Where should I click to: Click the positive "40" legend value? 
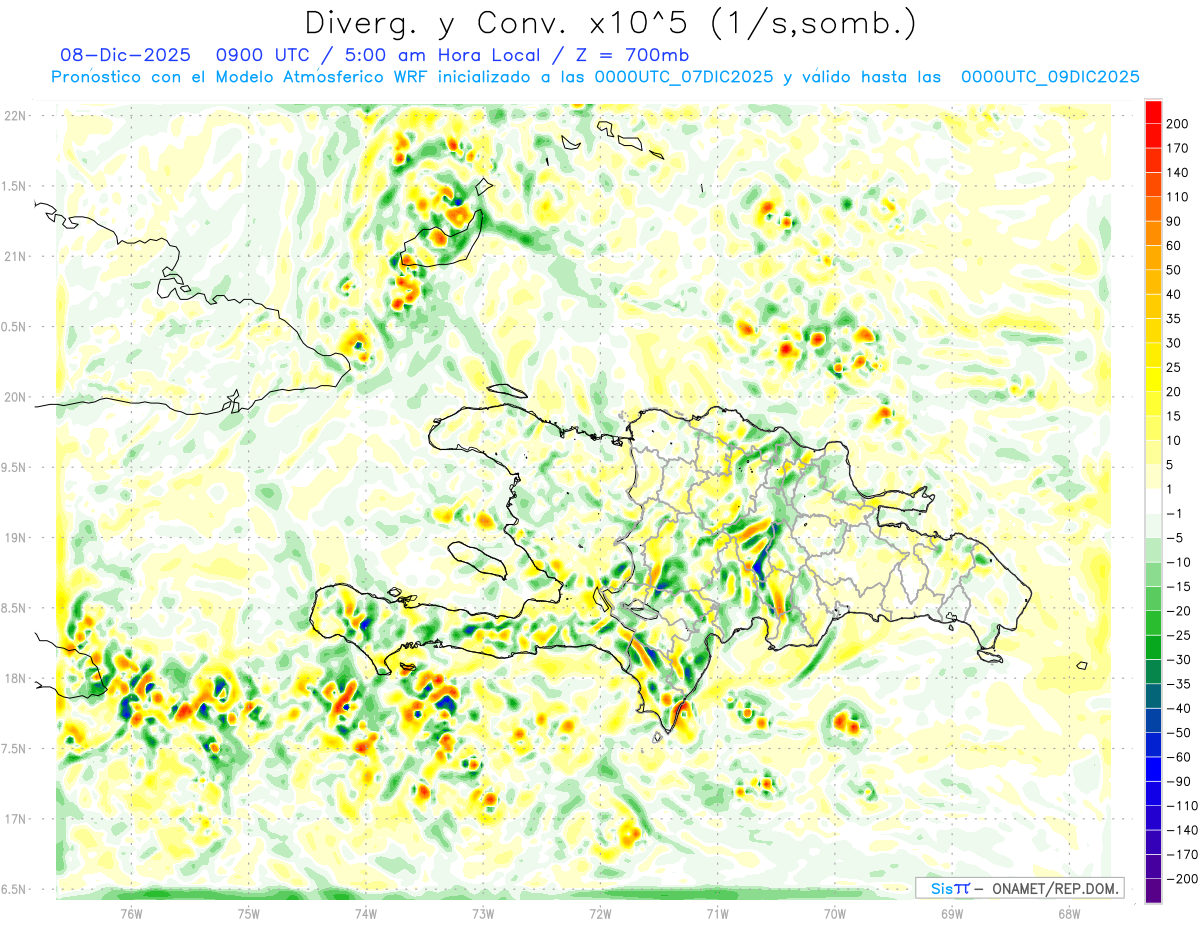(x=1176, y=294)
